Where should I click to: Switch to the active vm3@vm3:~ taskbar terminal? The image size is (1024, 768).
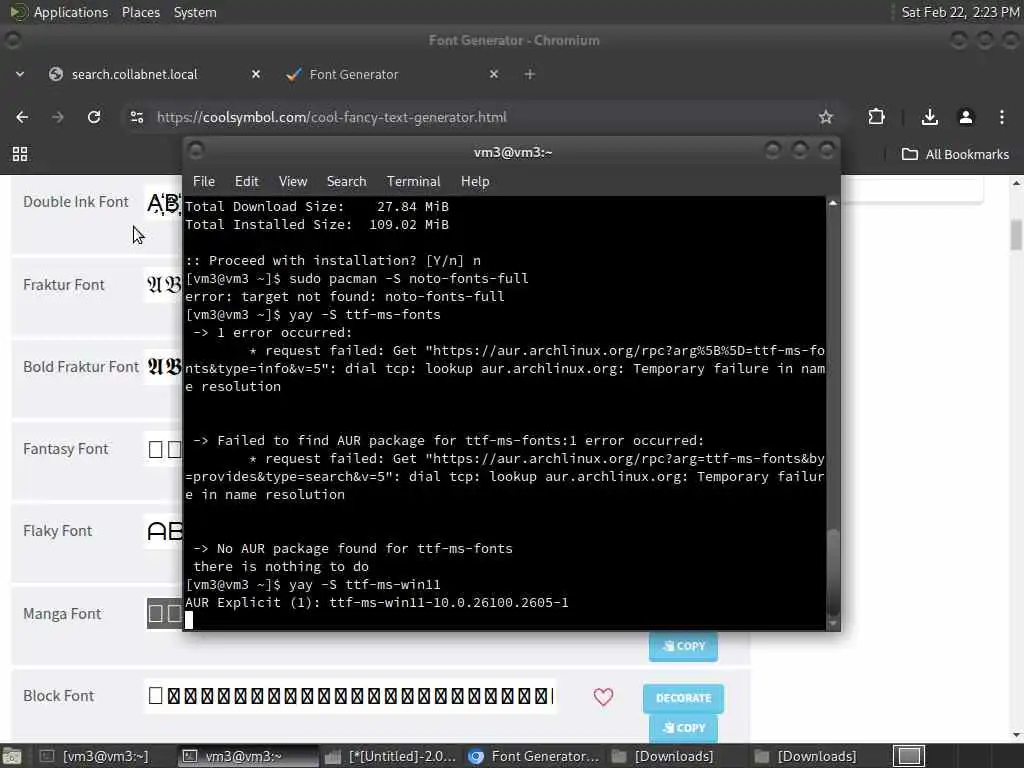pos(248,756)
